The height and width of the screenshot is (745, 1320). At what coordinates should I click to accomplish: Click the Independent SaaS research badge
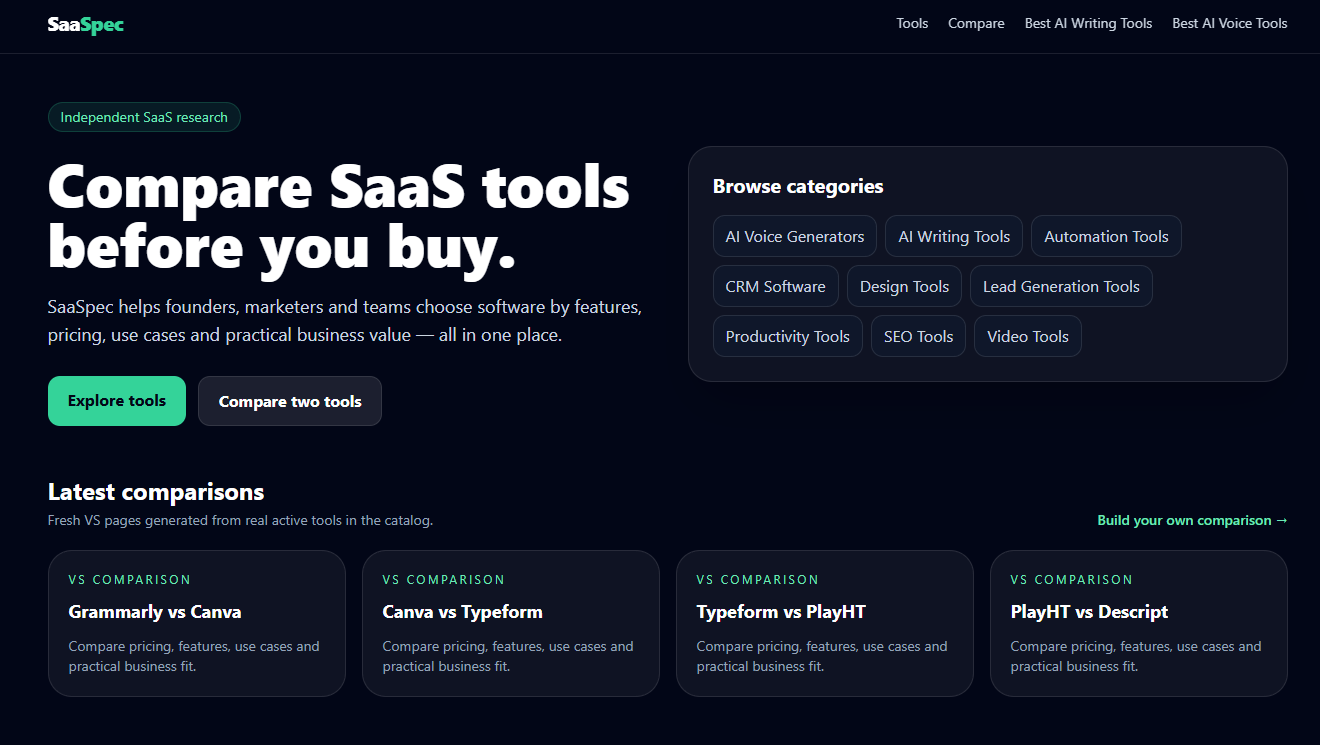tap(144, 117)
